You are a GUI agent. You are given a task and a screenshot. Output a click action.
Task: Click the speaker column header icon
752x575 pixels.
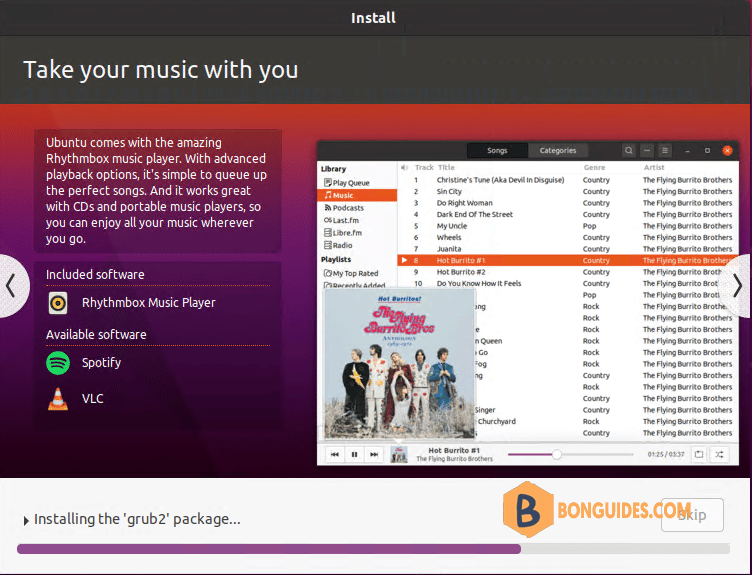pyautogui.click(x=404, y=167)
